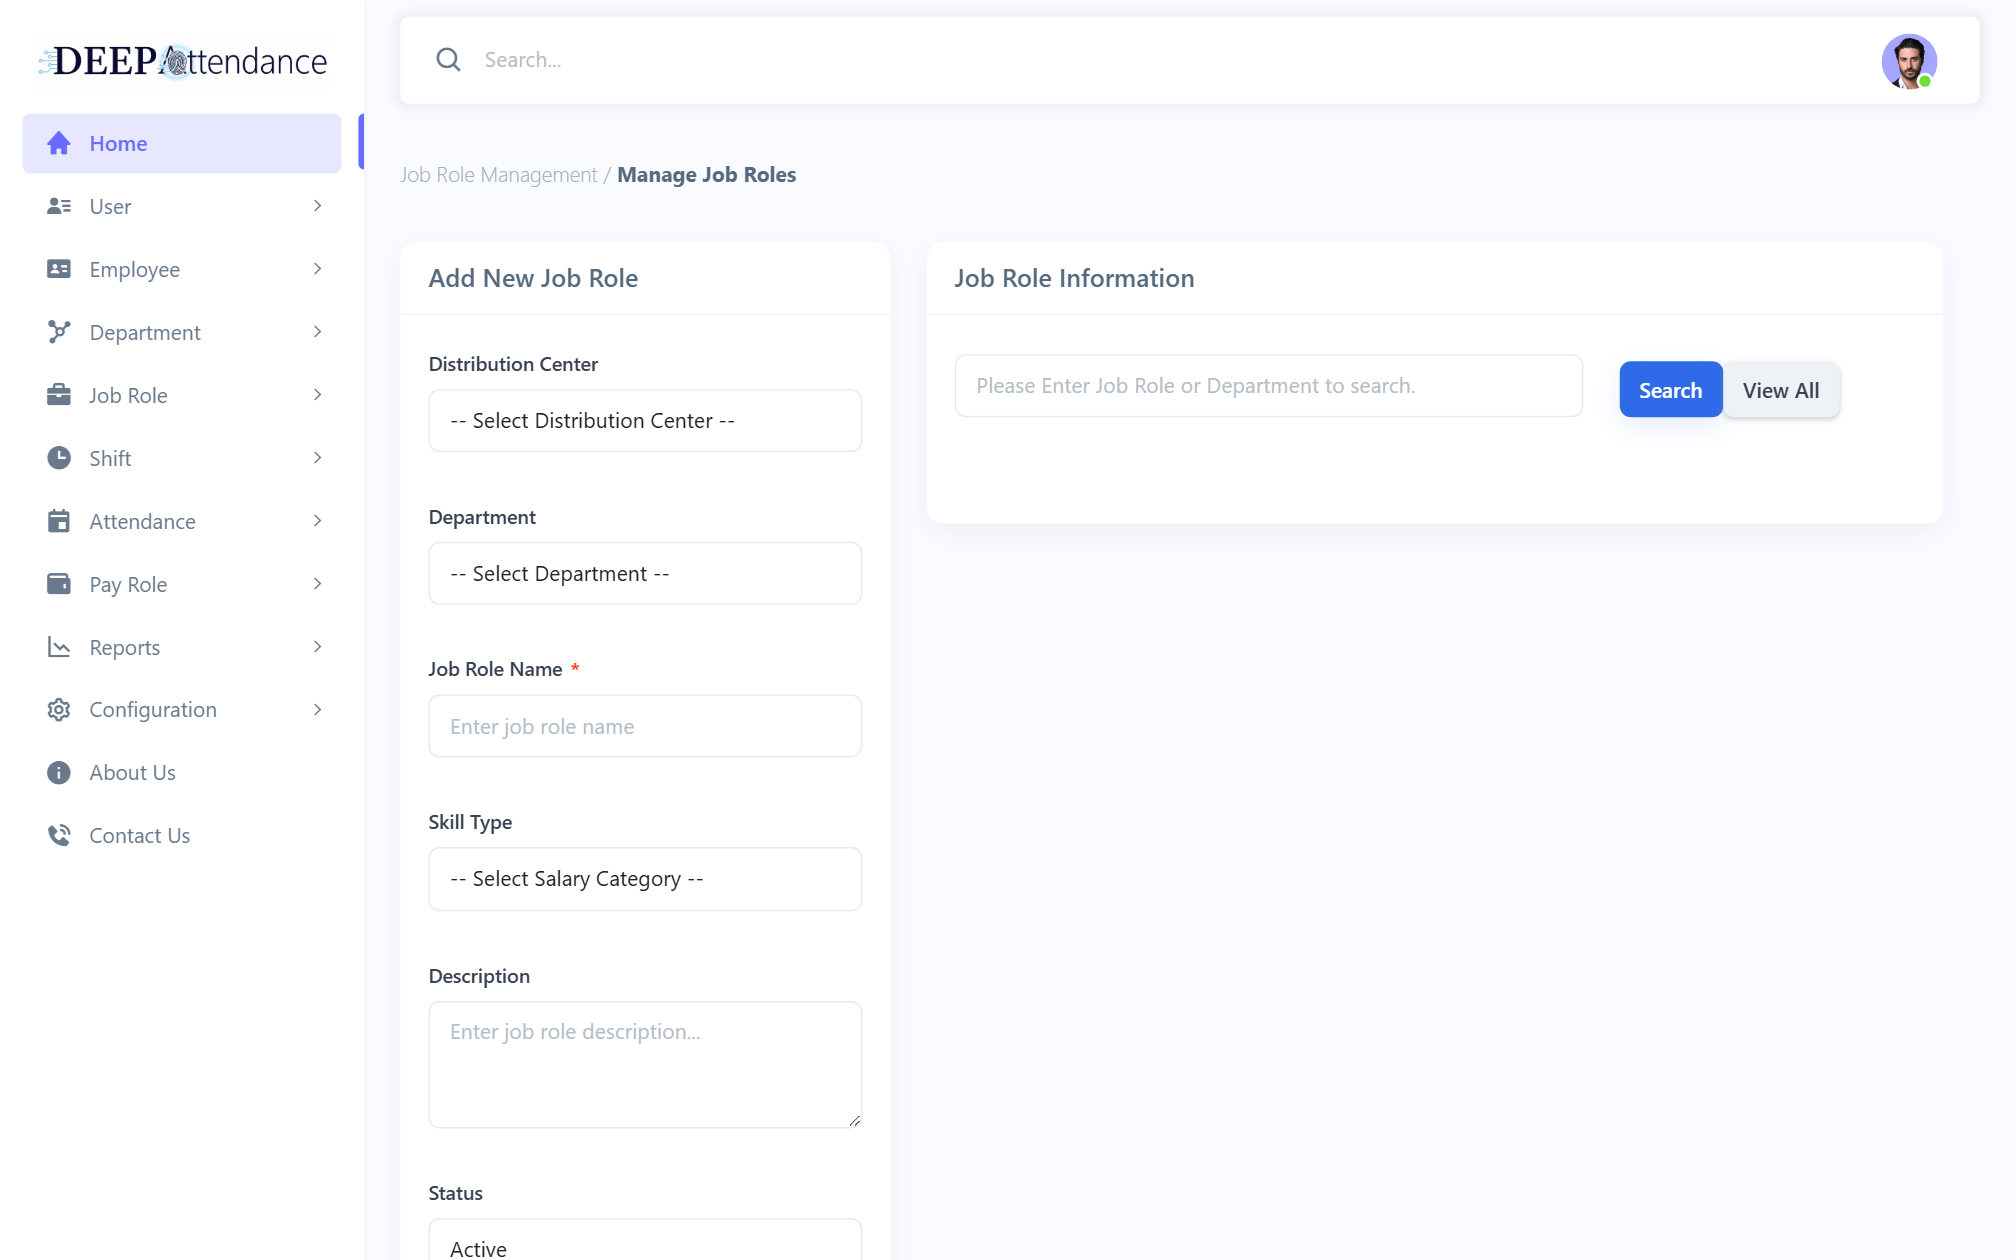
Task: Open the Attendance sidebar menu
Action: click(182, 521)
